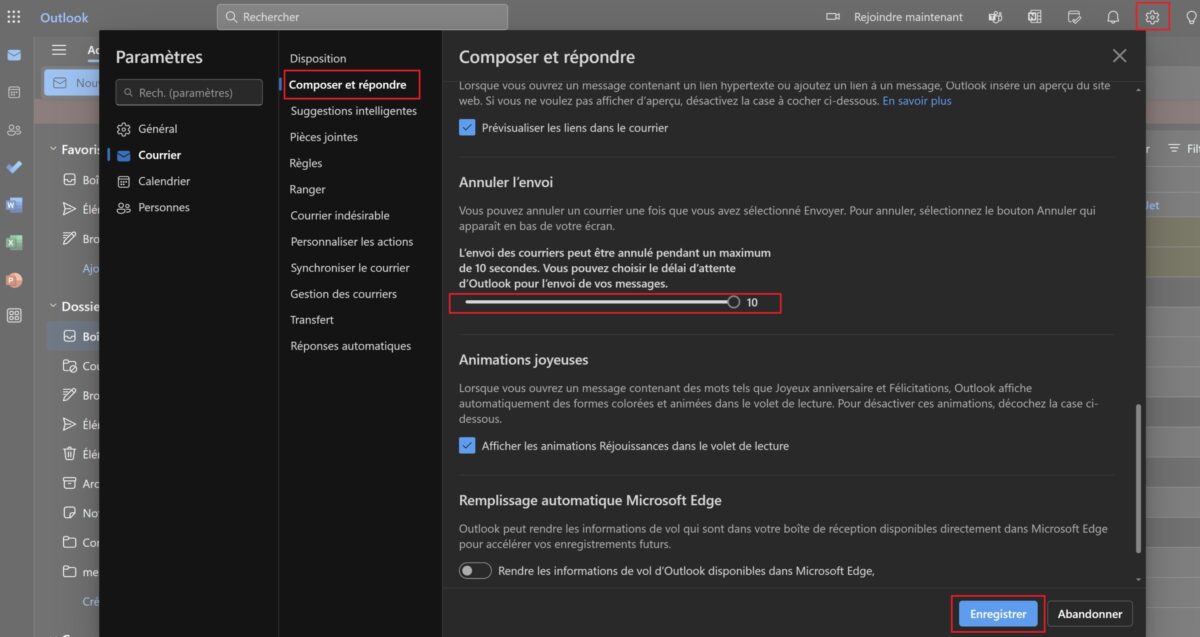Viewport: 1200px width, 637px height.
Task: Toggle flight info for Microsoft Edge switch
Action: (x=475, y=571)
